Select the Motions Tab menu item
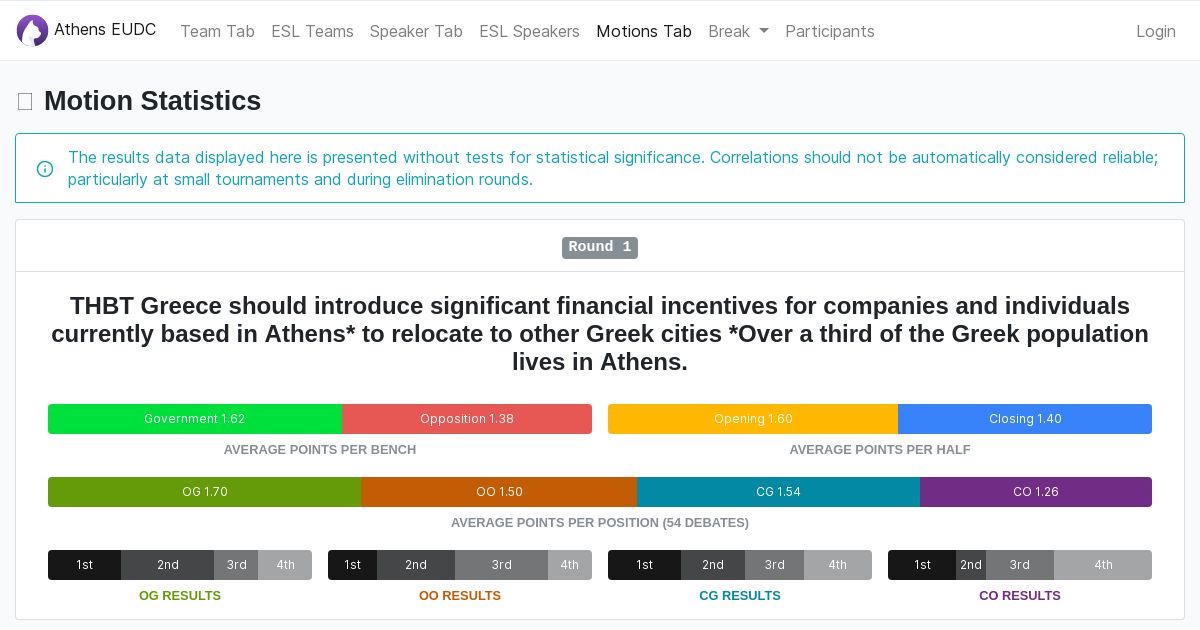The height and width of the screenshot is (630, 1200). (x=644, y=31)
